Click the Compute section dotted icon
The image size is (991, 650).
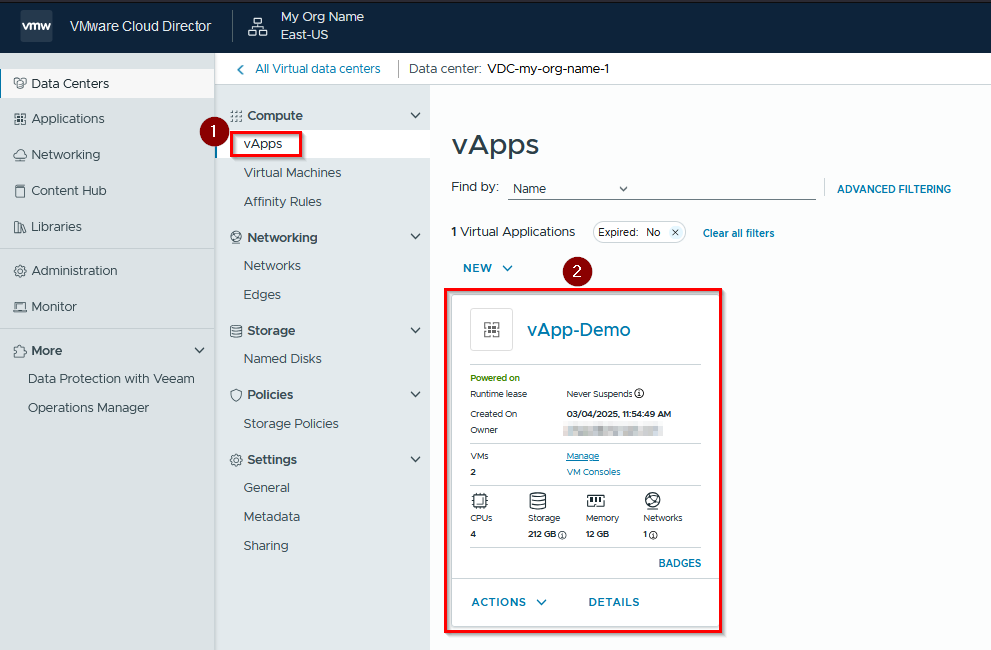tap(236, 116)
